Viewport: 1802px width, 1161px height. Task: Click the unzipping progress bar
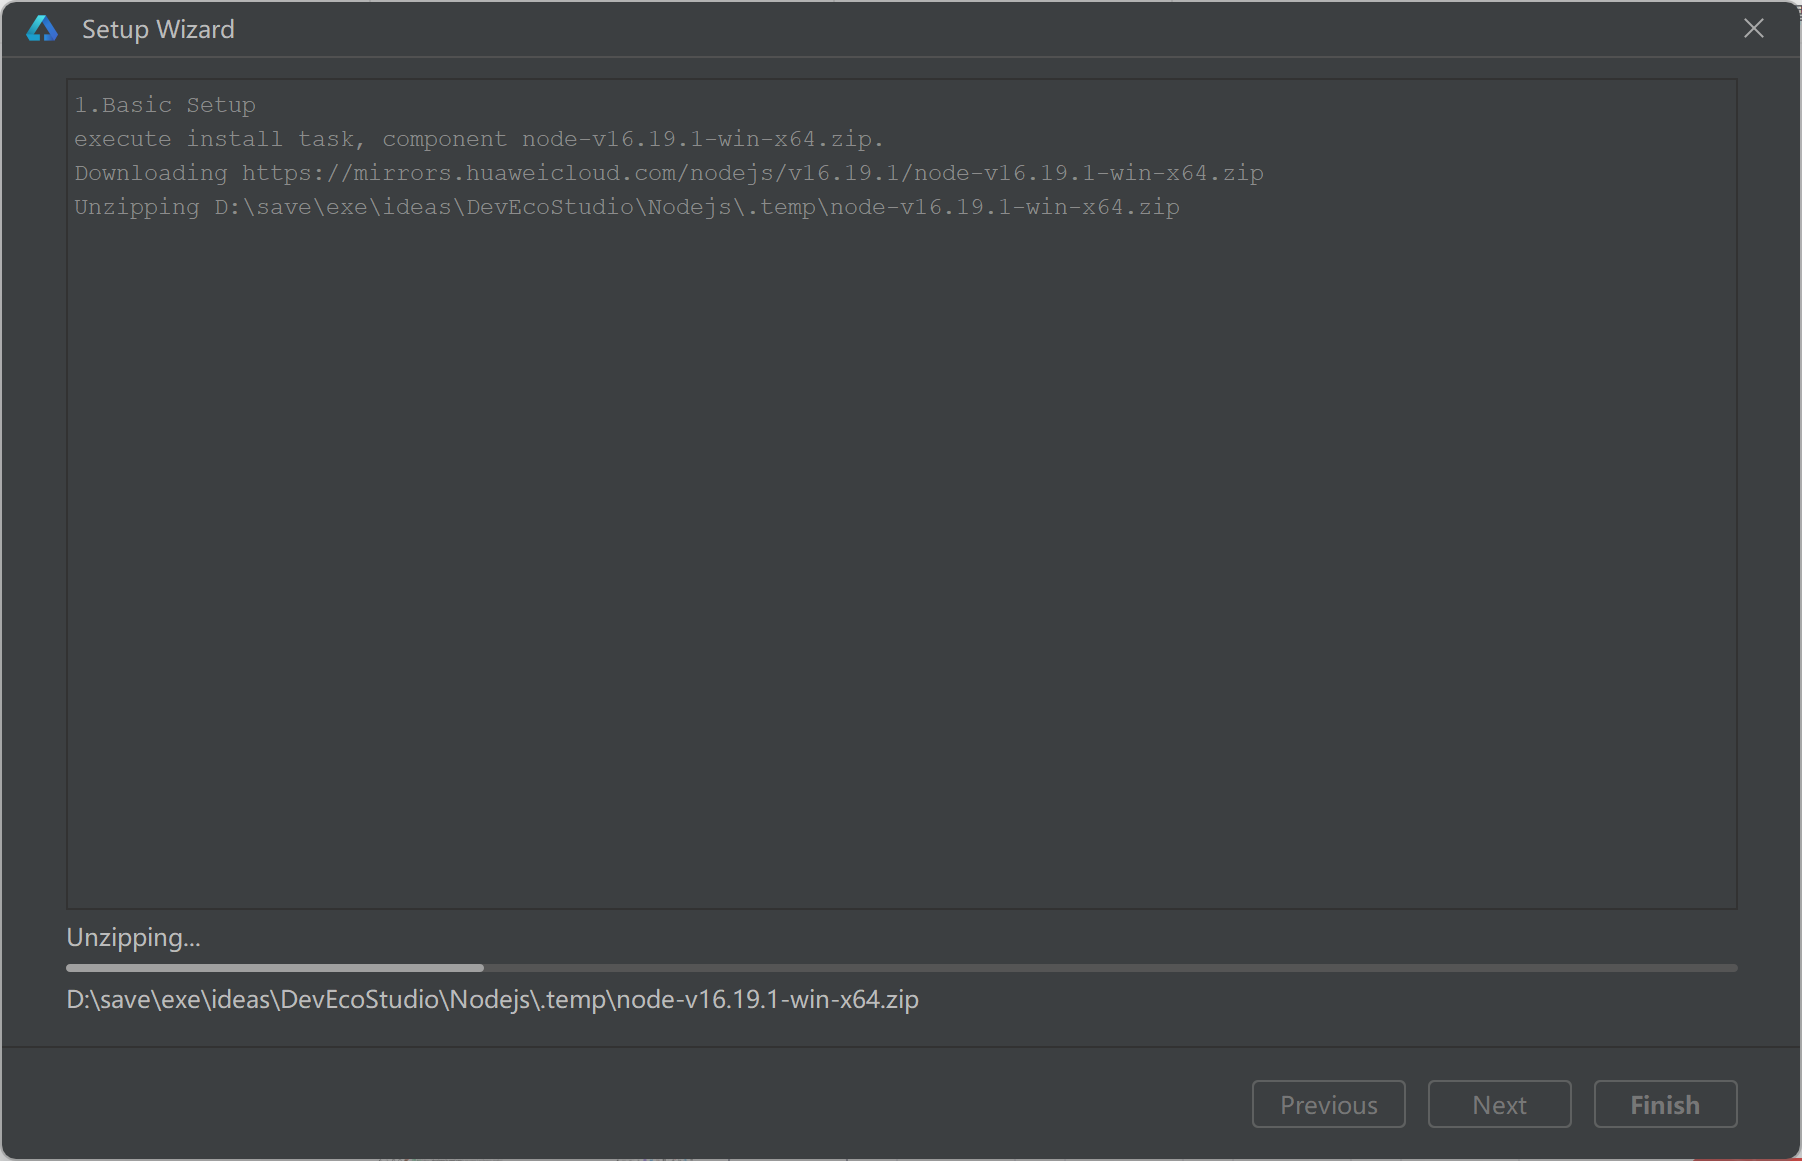click(x=901, y=968)
